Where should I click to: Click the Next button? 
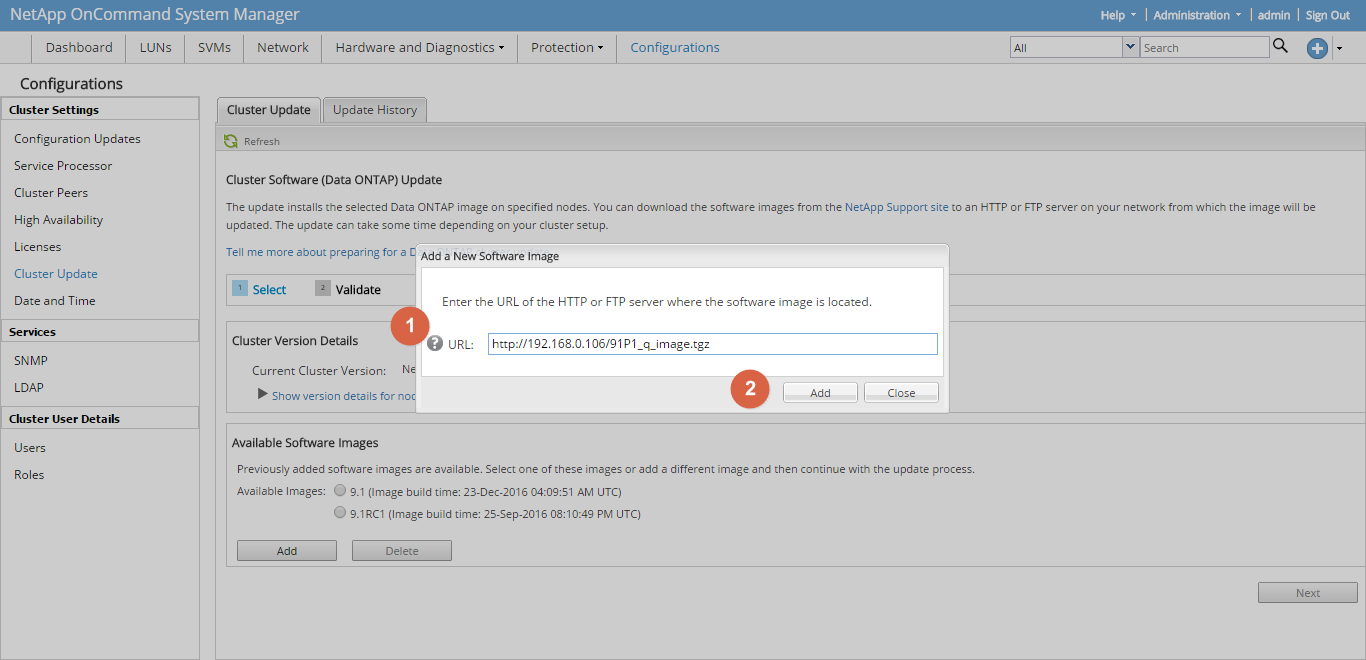(x=1308, y=593)
